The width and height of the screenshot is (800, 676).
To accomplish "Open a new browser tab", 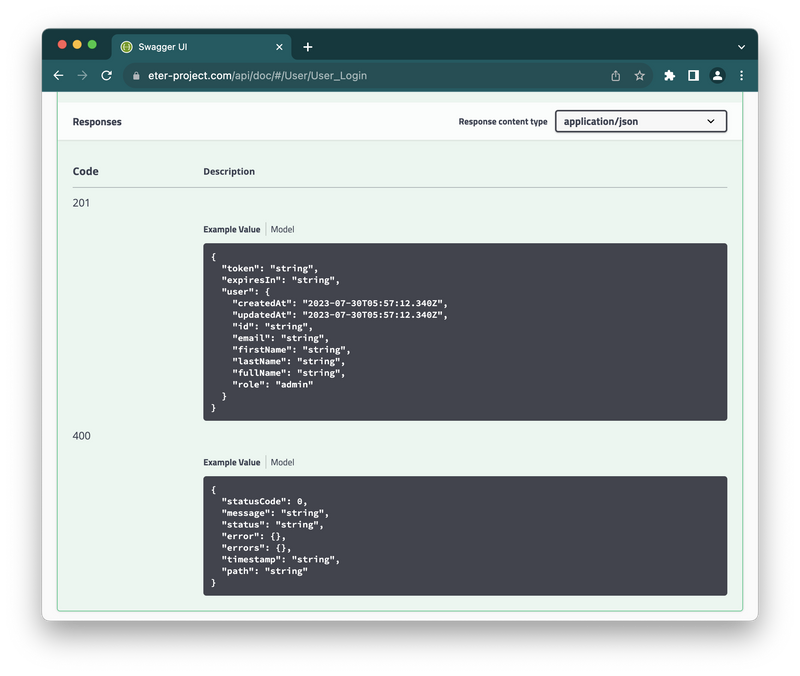I will 308,47.
